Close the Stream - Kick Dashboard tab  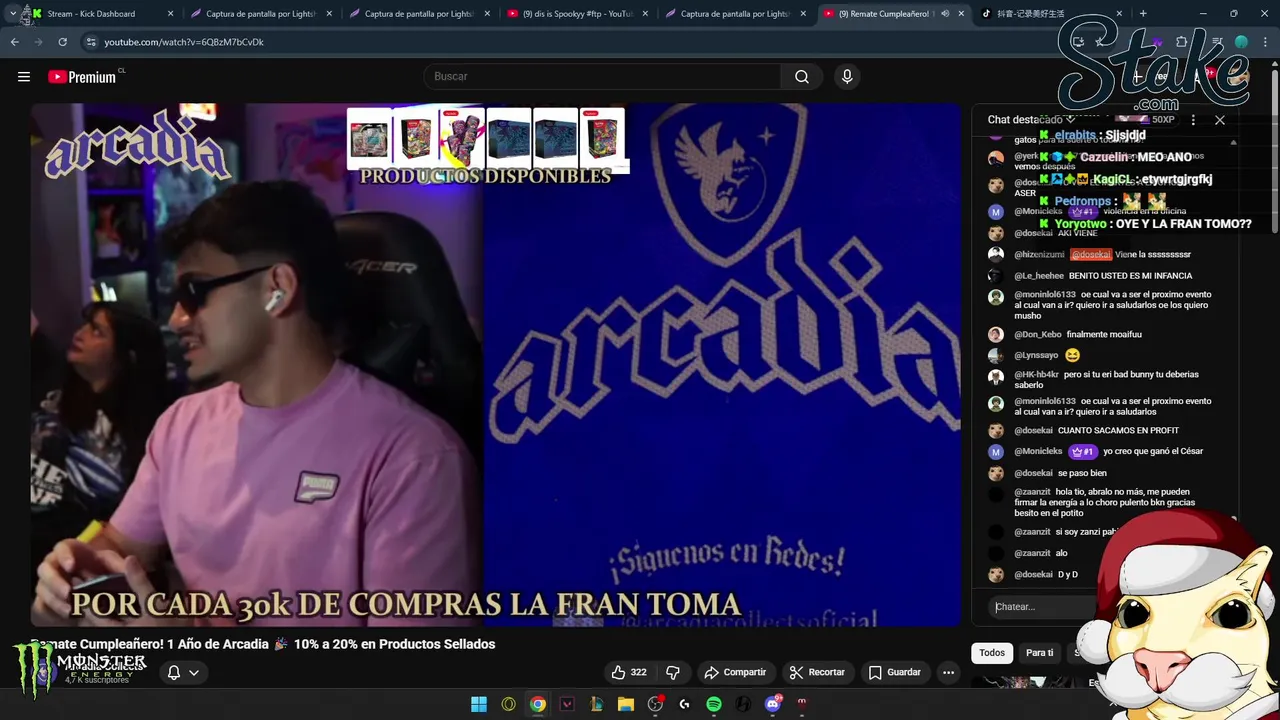click(x=171, y=14)
